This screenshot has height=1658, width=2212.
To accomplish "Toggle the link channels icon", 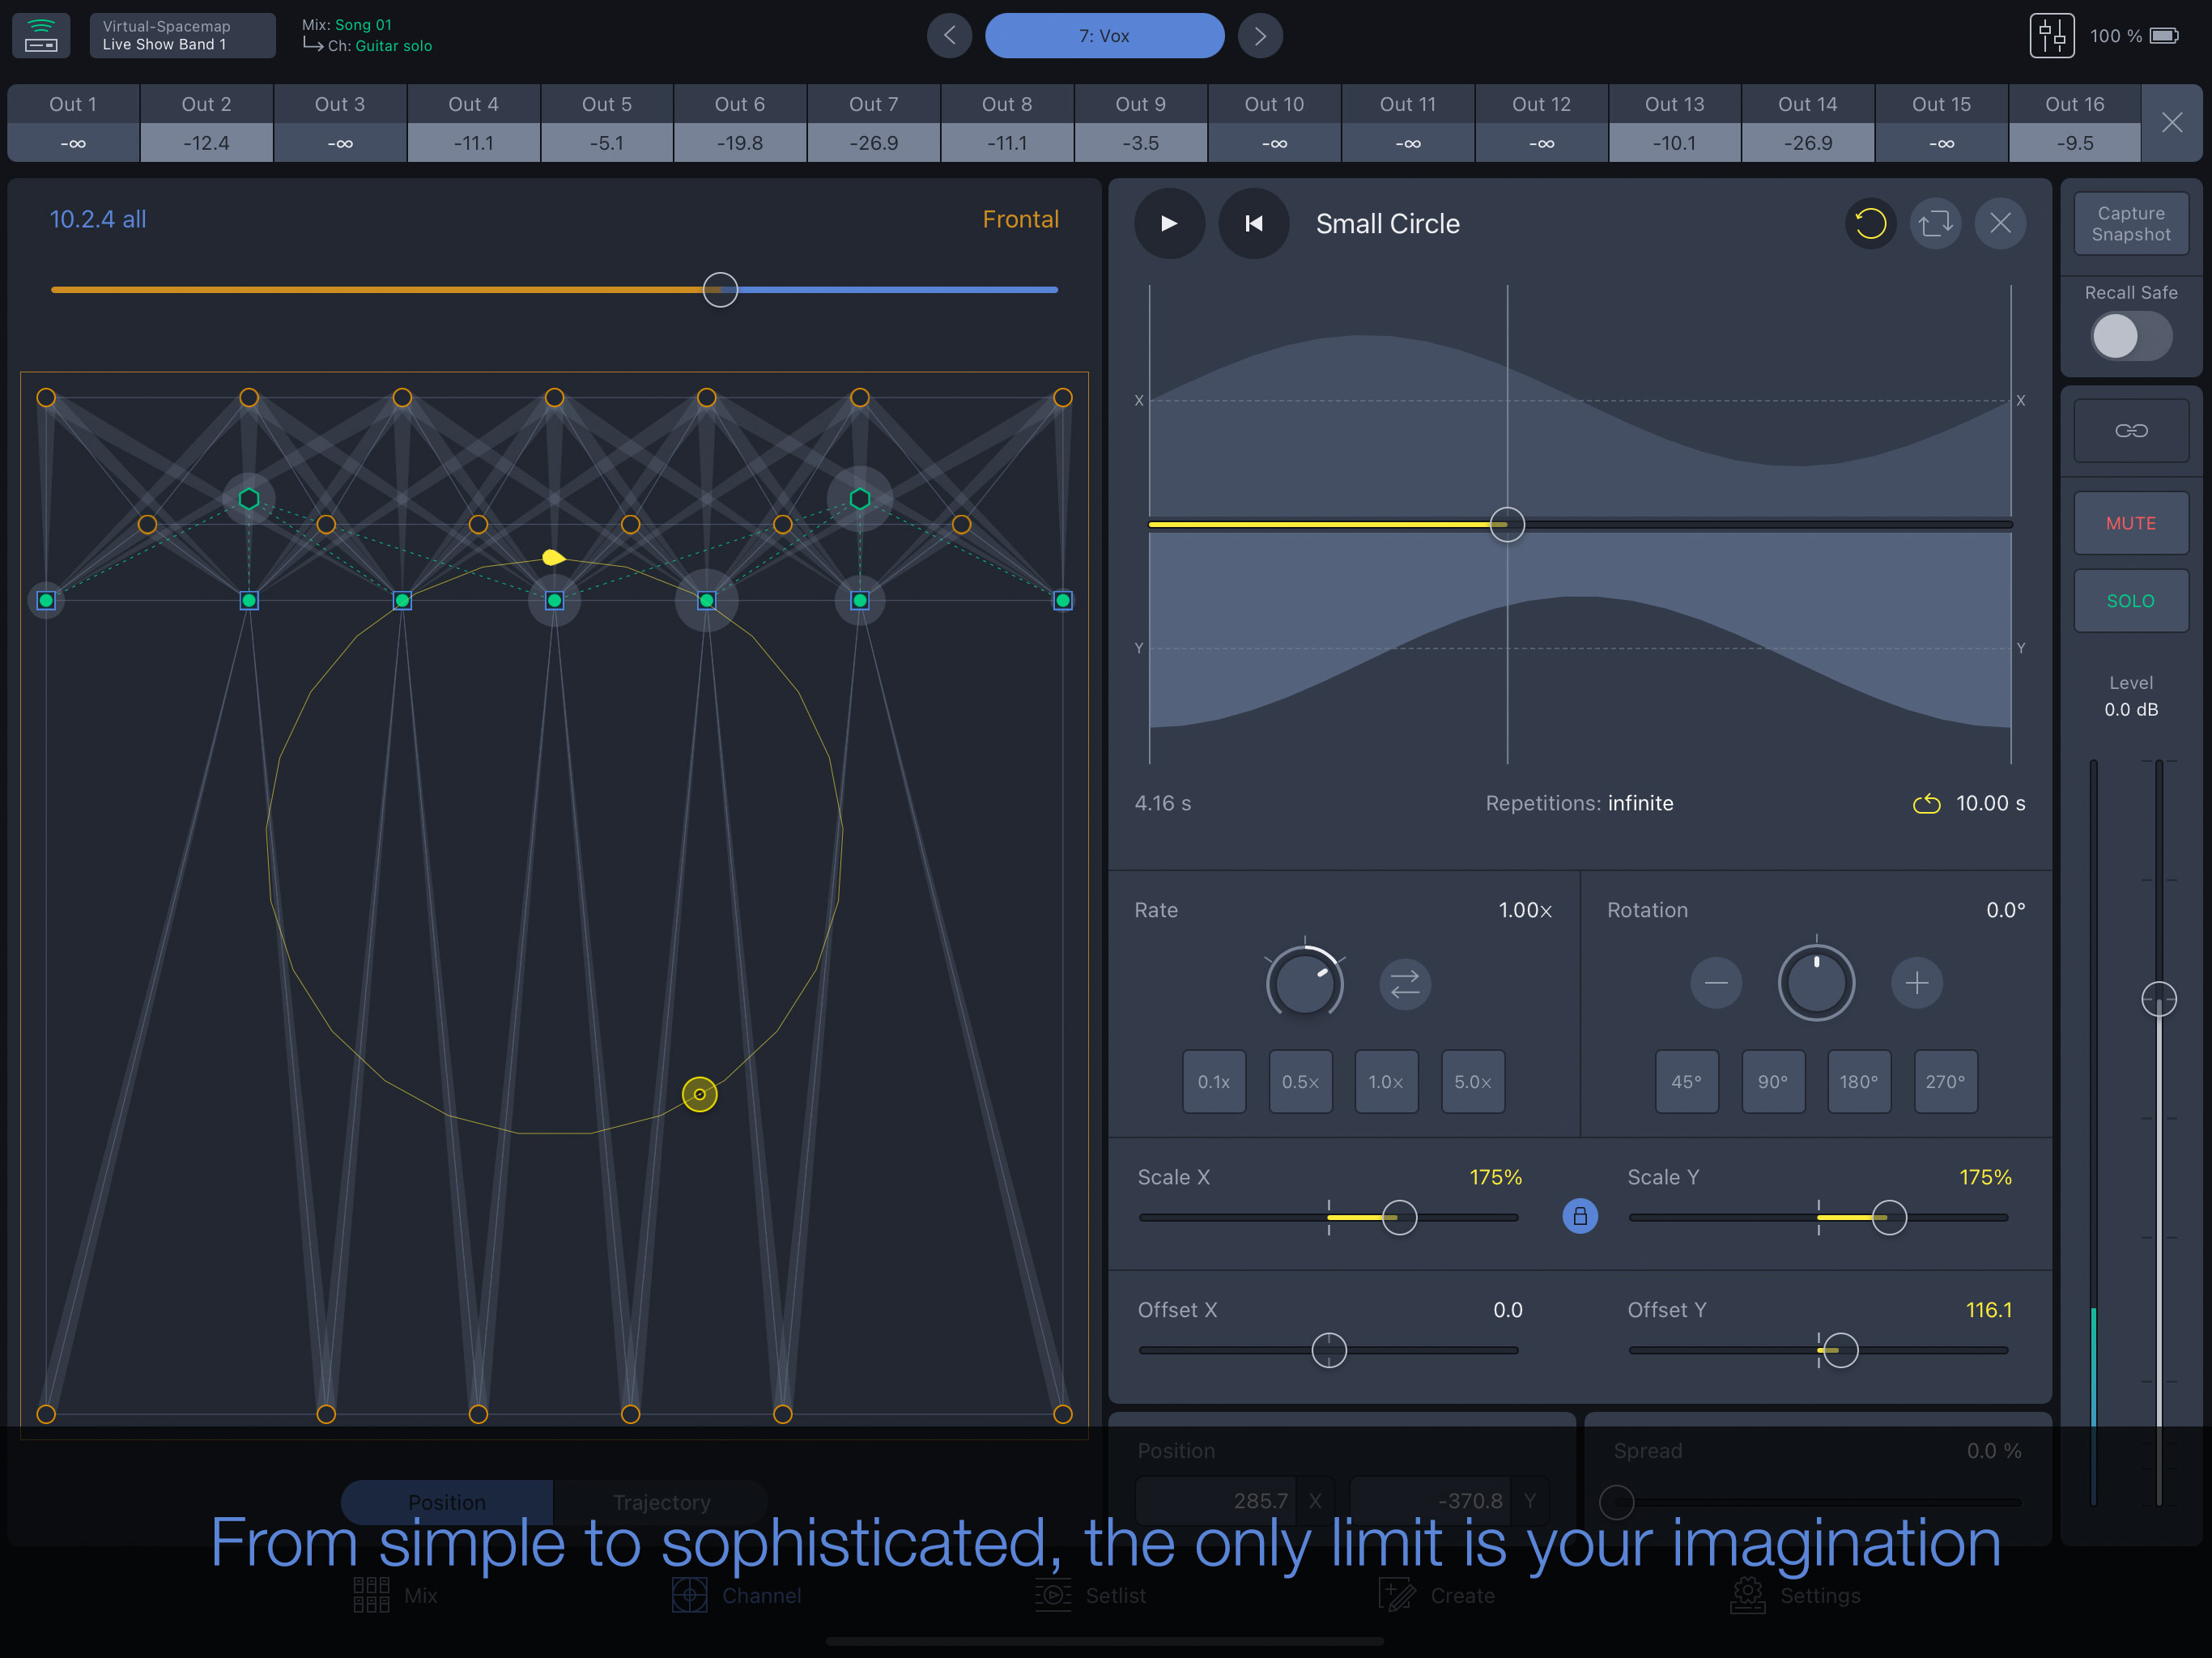I will pyautogui.click(x=2130, y=431).
